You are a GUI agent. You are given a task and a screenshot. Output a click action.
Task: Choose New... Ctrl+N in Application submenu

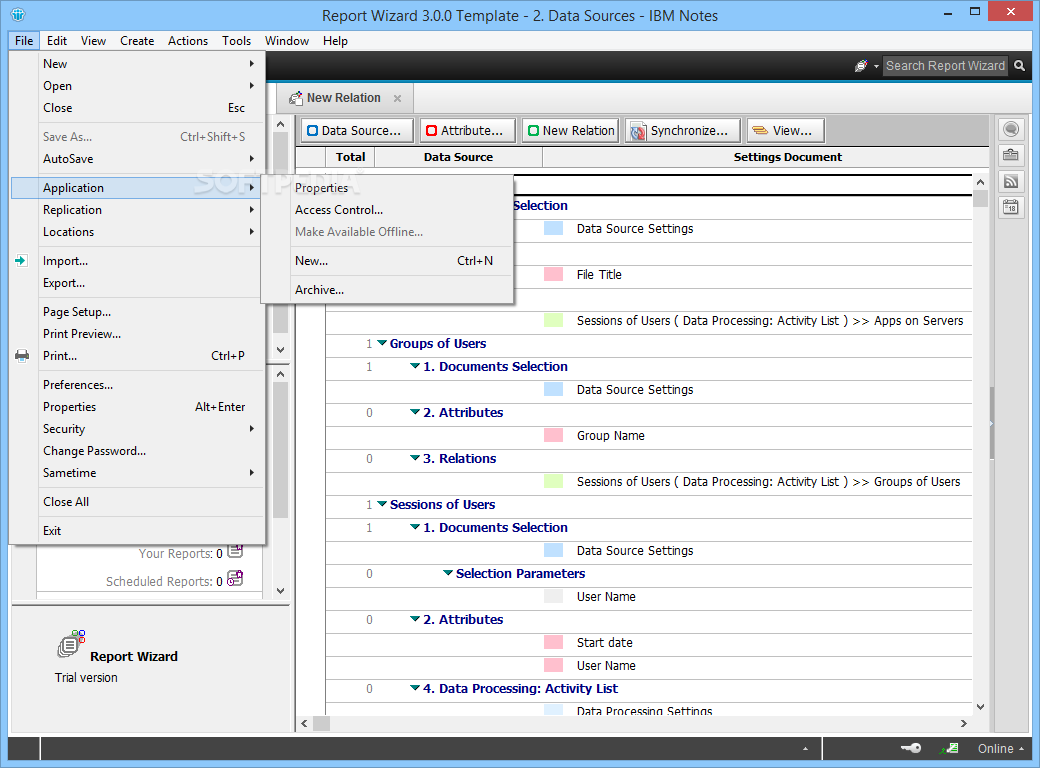point(388,261)
